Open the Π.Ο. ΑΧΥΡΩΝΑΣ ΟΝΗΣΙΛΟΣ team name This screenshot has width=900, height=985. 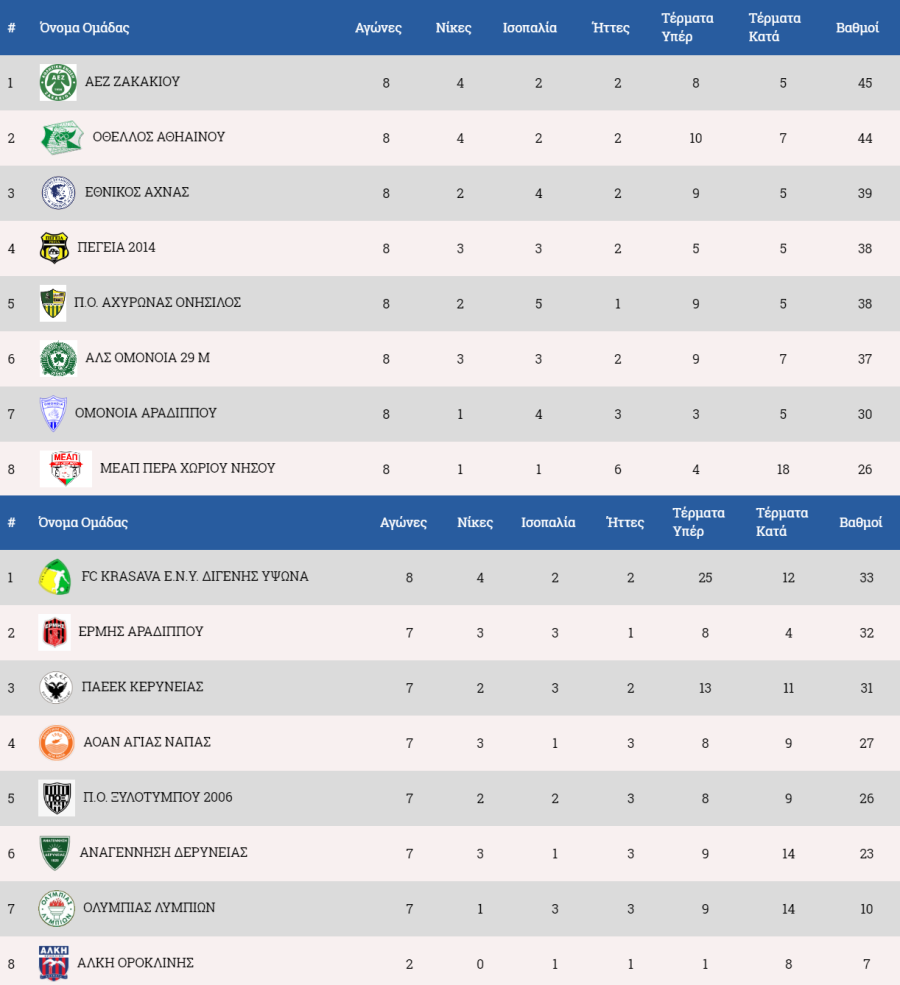click(x=158, y=302)
